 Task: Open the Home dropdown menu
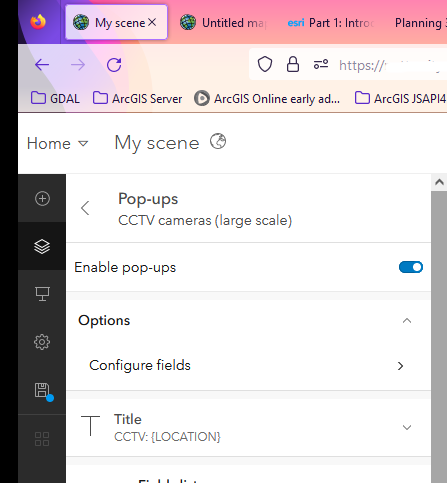(57, 143)
